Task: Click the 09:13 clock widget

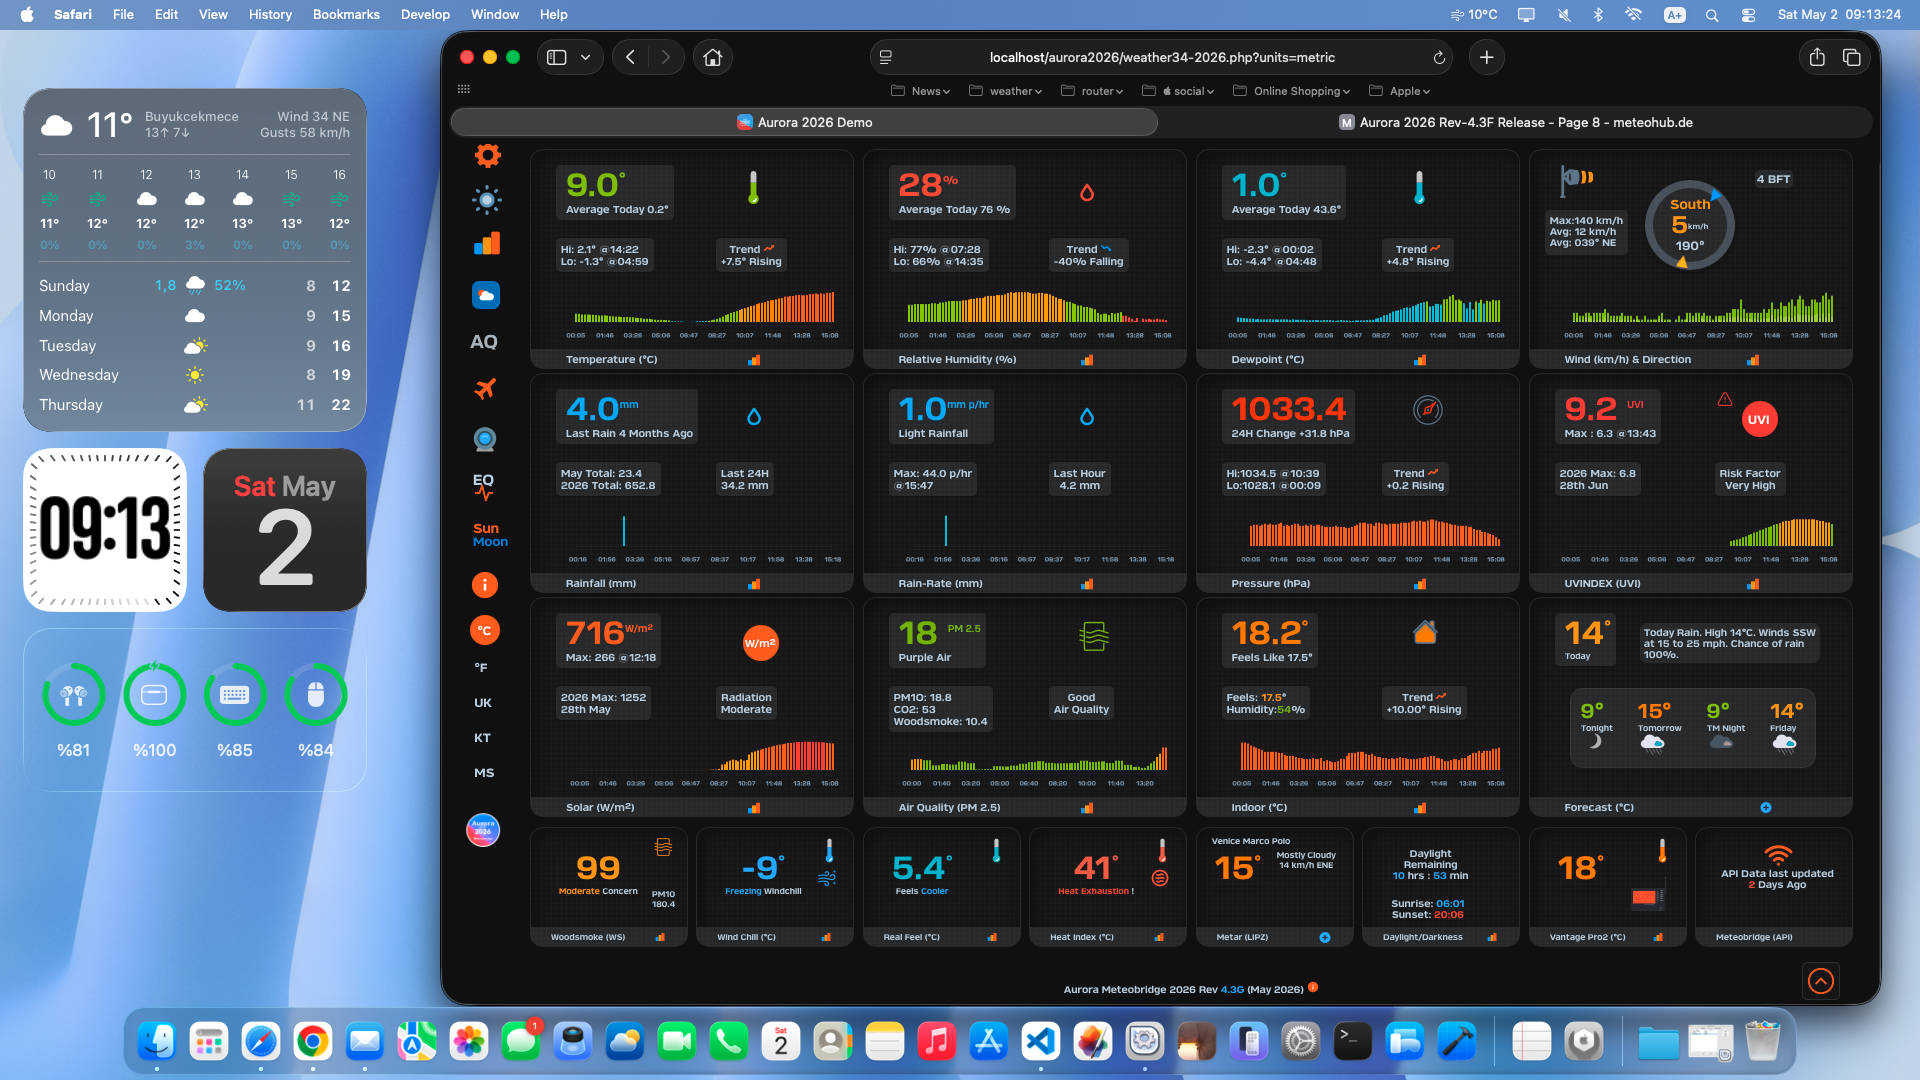Action: [x=105, y=530]
